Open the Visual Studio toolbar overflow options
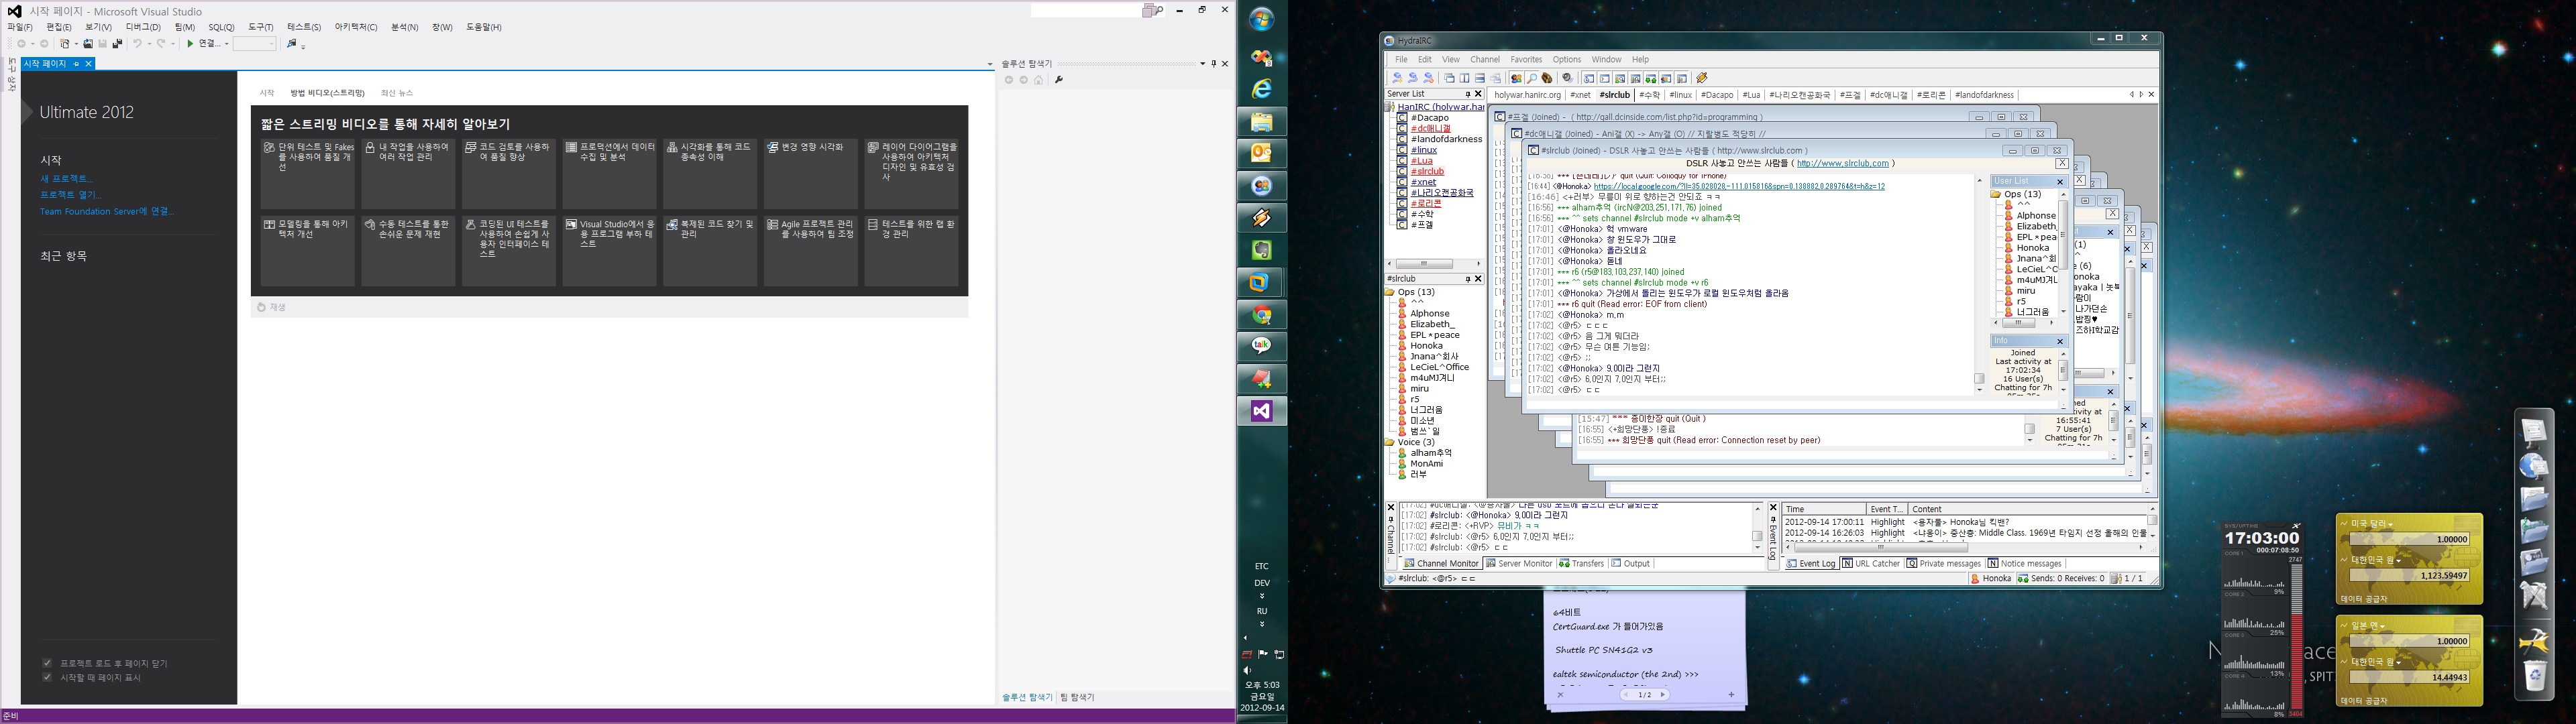The image size is (2576, 724). point(303,46)
